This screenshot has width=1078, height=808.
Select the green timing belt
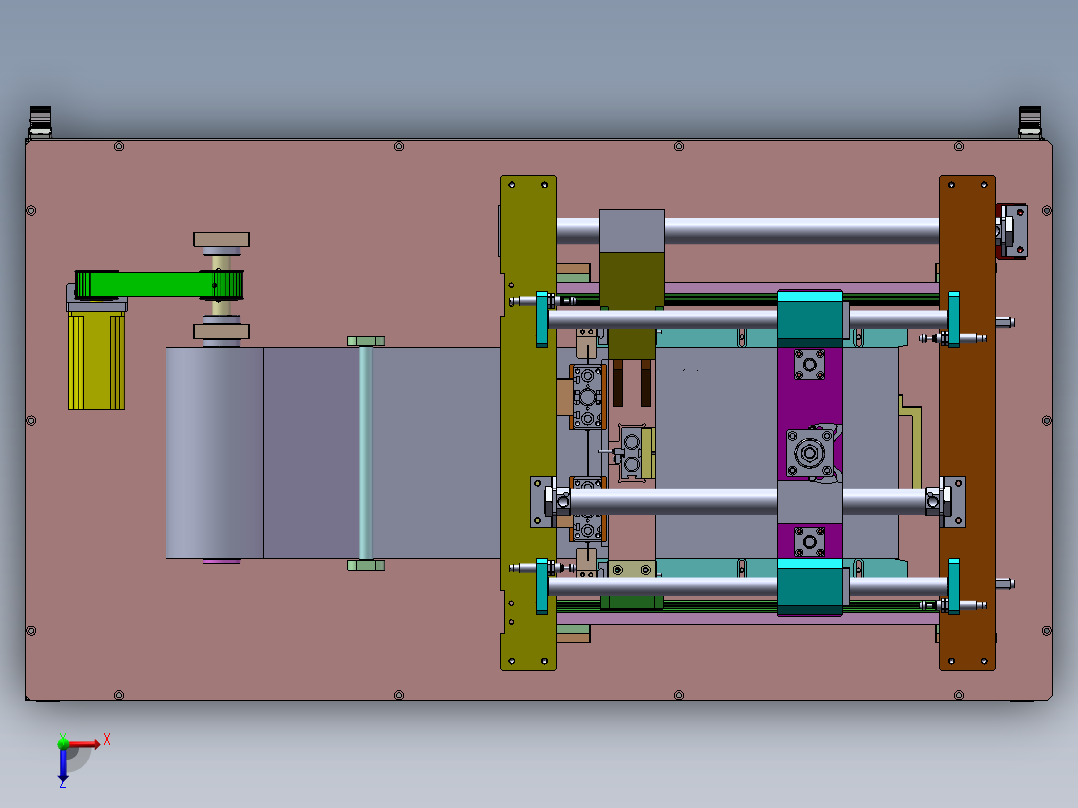159,285
